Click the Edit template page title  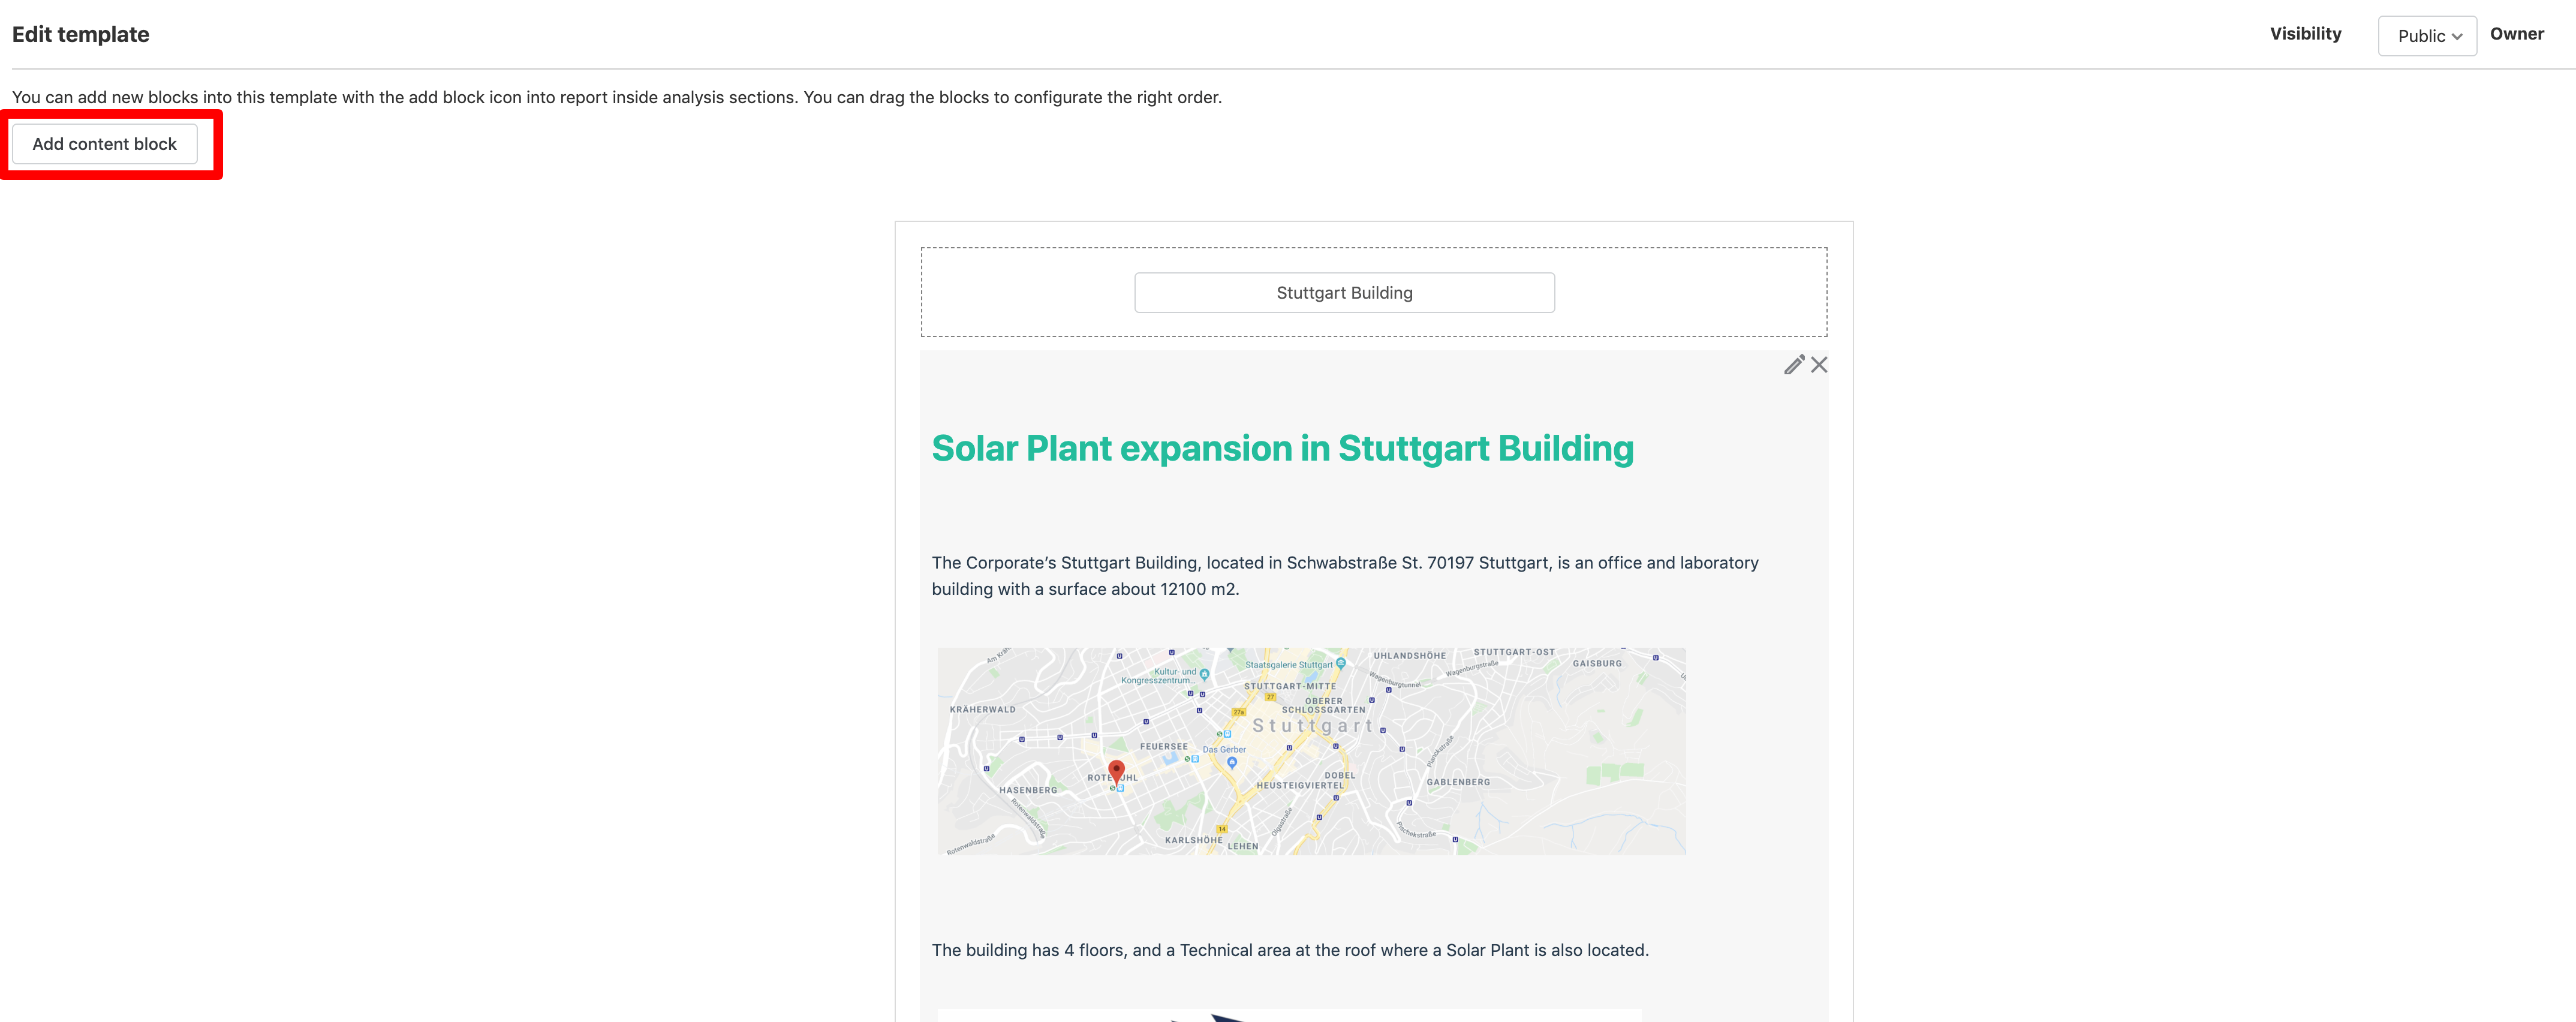[x=80, y=35]
